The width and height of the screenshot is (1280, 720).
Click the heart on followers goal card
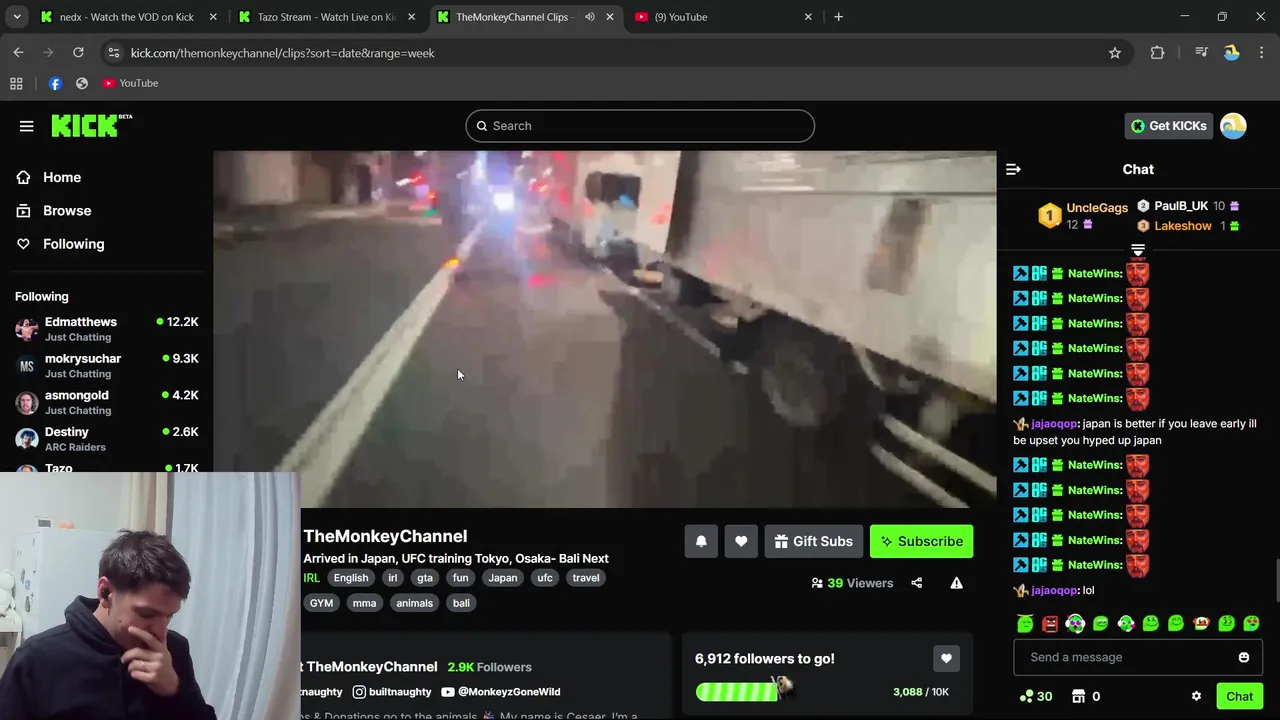[x=946, y=658]
